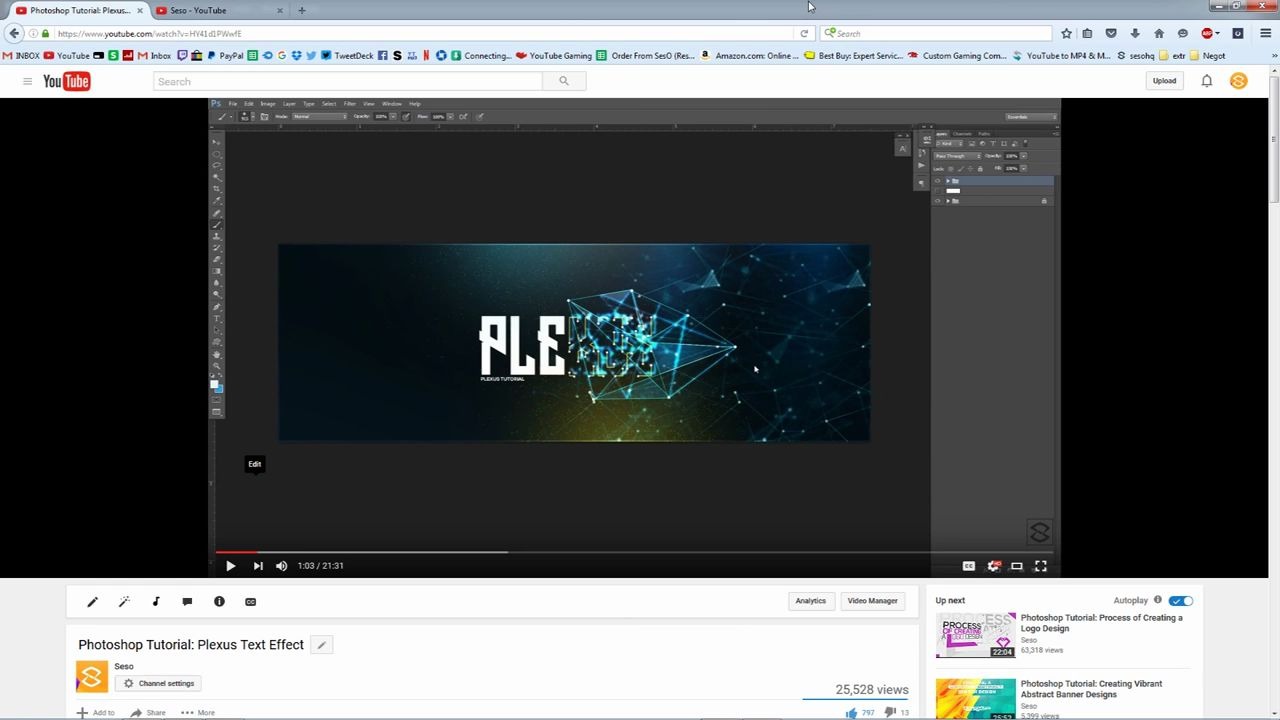Screen dimensions: 1280x720
Task: Disable the Autoplay toggle
Action: tap(1180, 600)
